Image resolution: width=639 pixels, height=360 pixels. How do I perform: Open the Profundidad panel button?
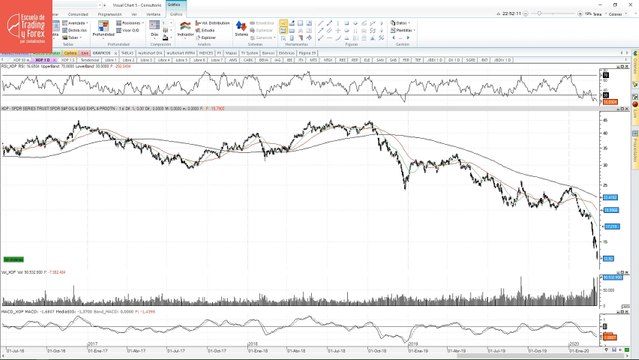(x=103, y=29)
